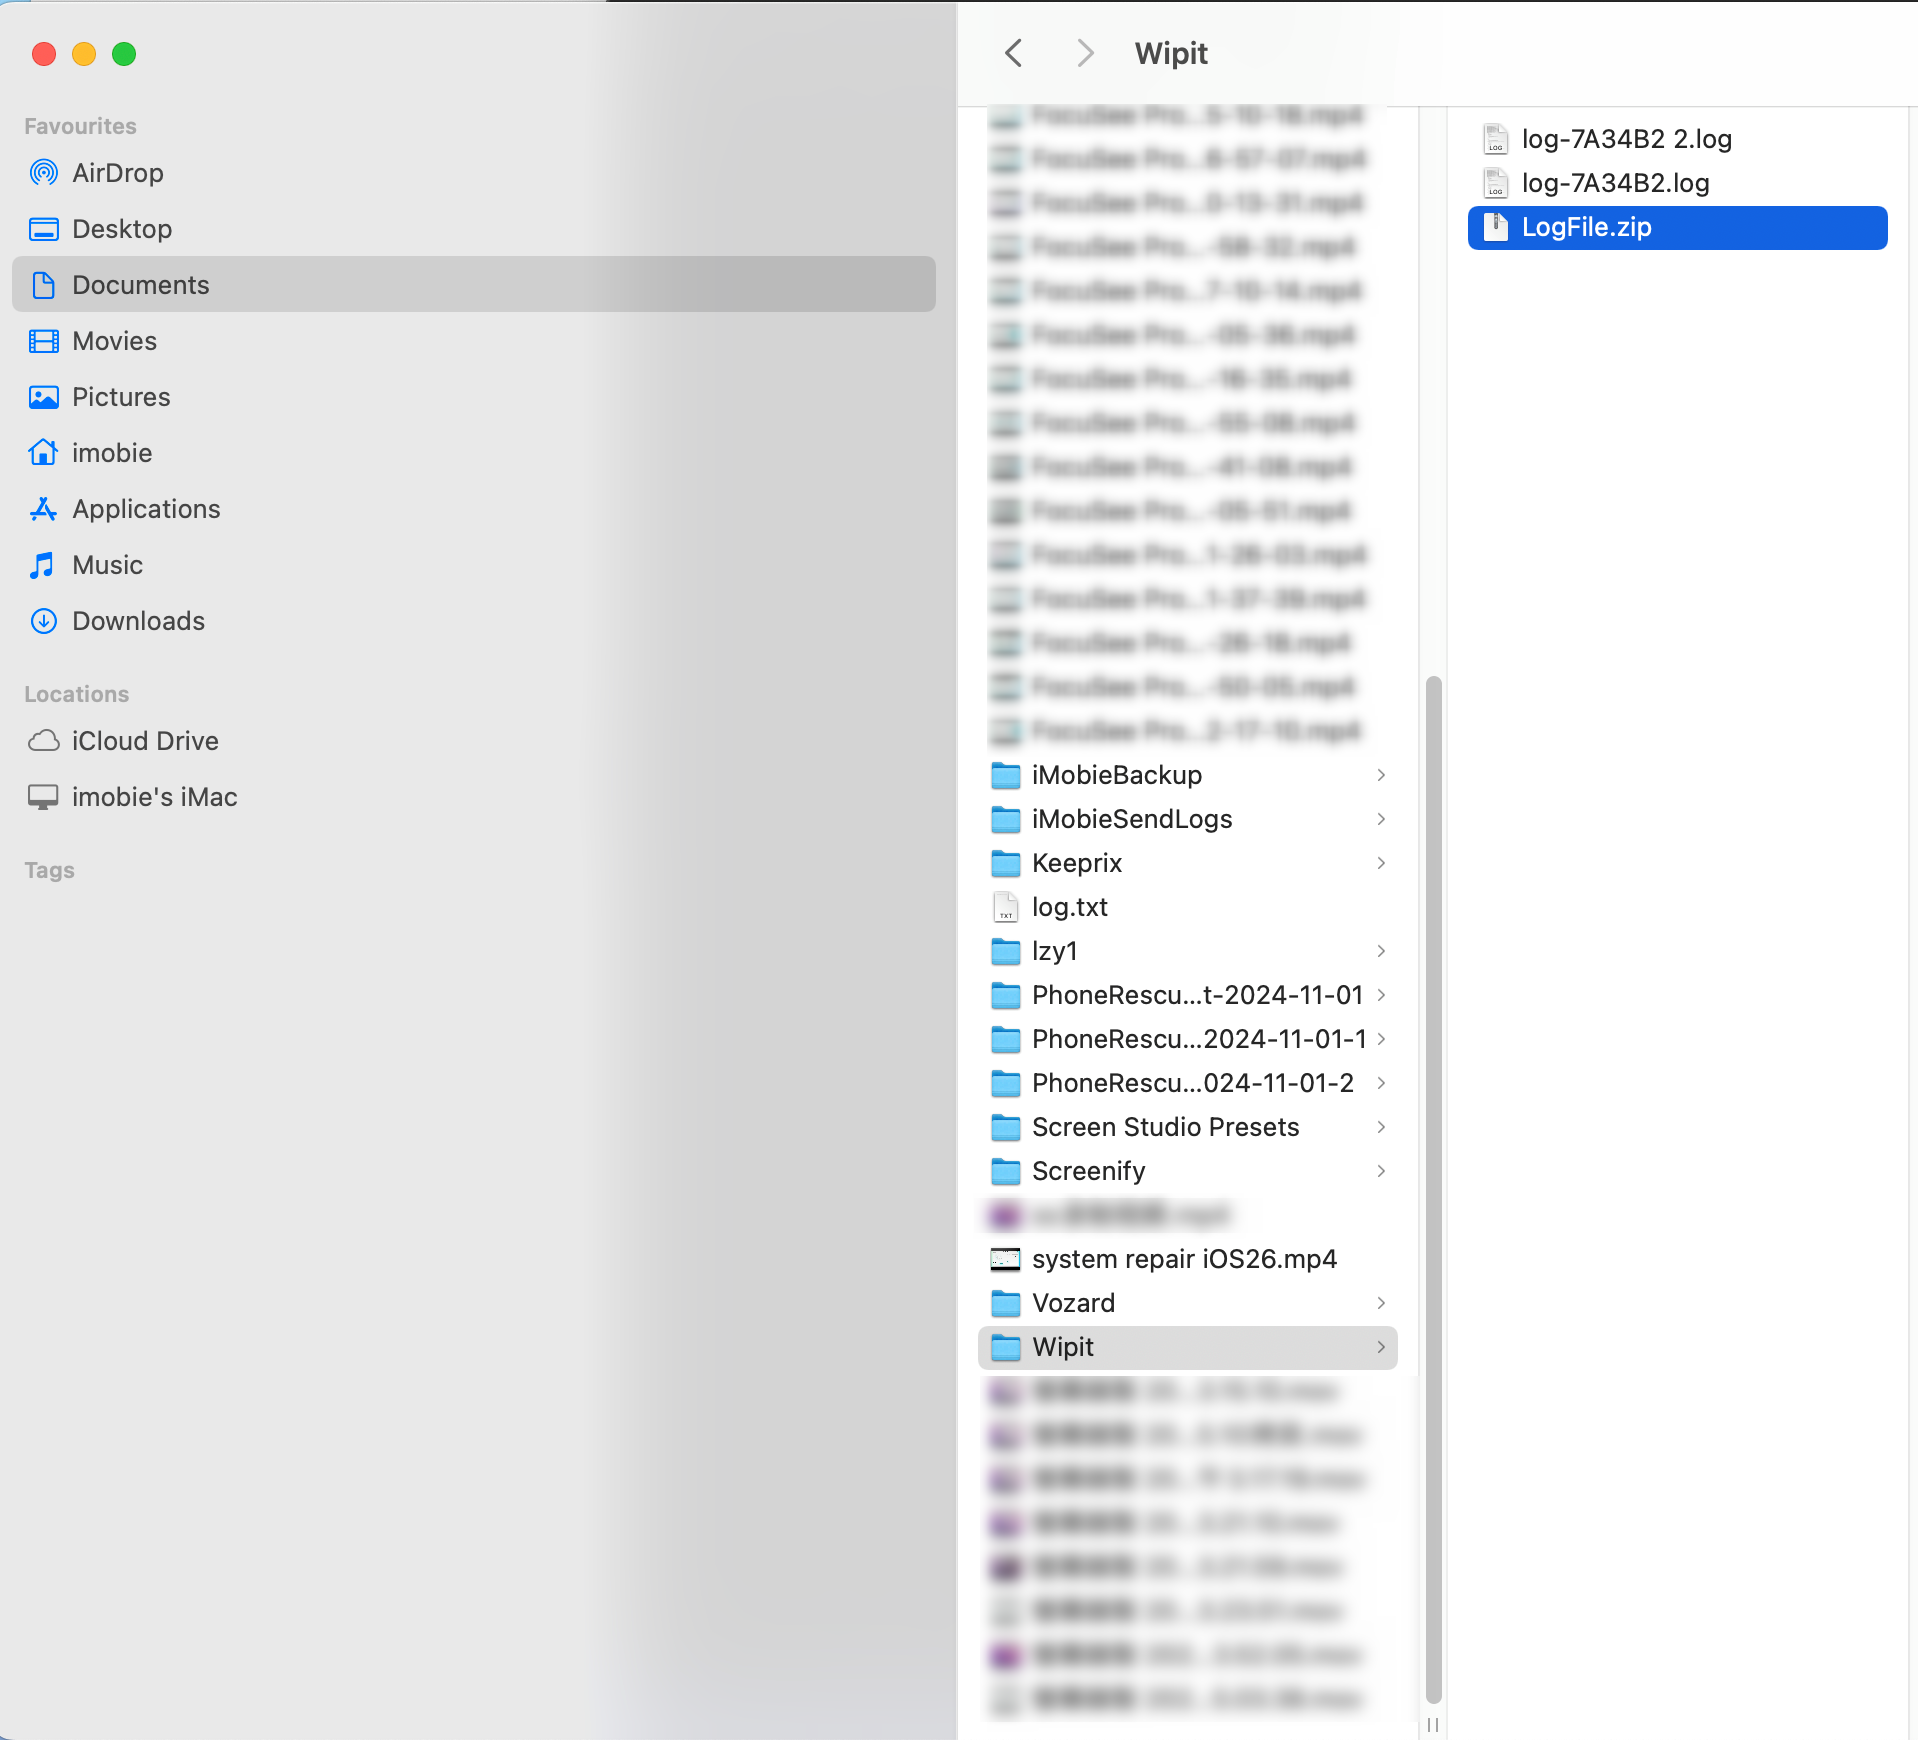The image size is (1918, 1740).
Task: Expand the Screen Studio Presets folder
Action: click(x=1381, y=1127)
